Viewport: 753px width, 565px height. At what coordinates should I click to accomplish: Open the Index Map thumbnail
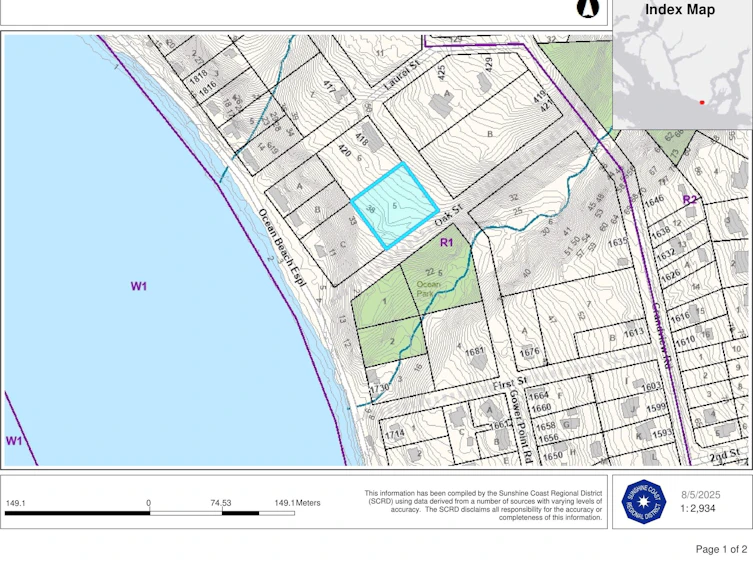pyautogui.click(x=682, y=64)
